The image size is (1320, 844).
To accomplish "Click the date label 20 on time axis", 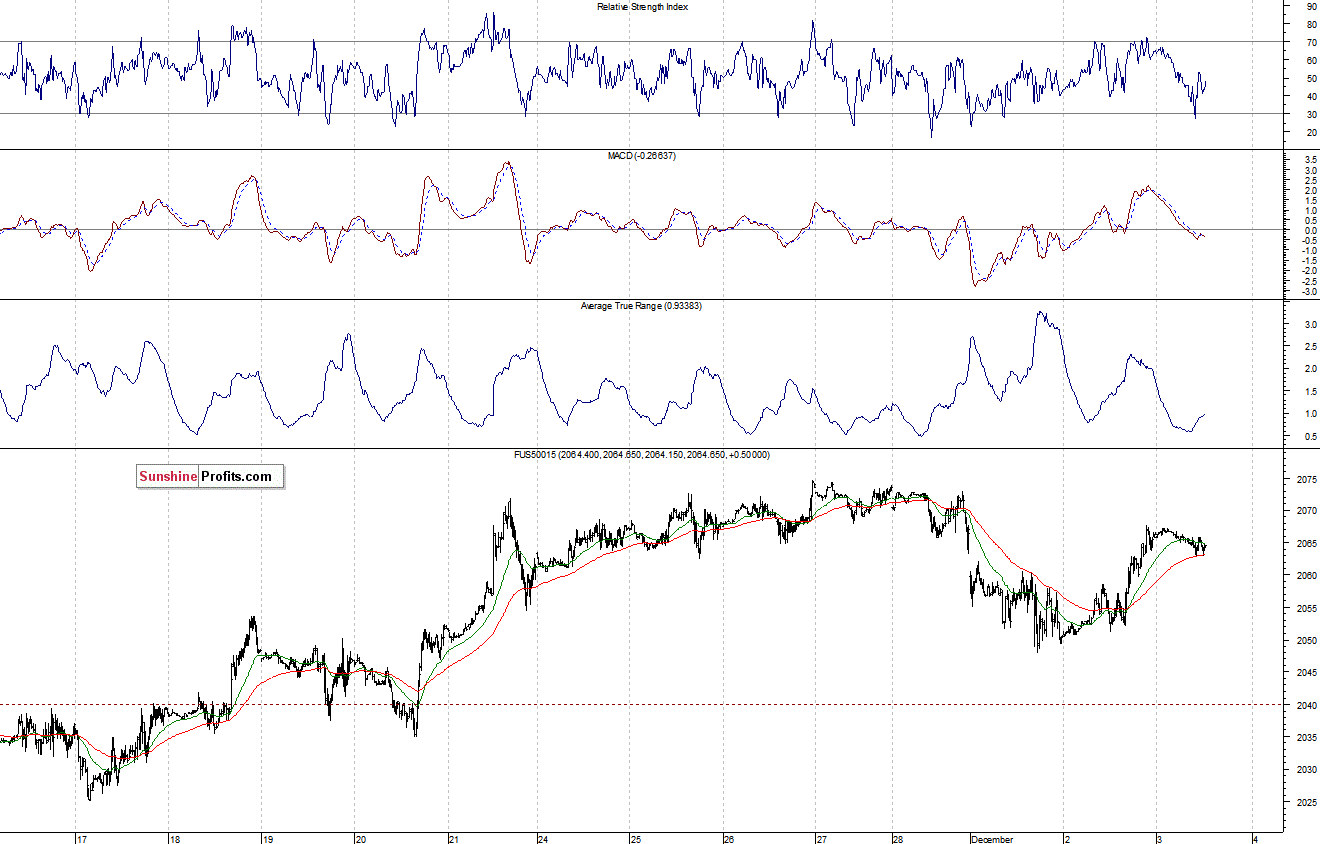I will click(361, 839).
